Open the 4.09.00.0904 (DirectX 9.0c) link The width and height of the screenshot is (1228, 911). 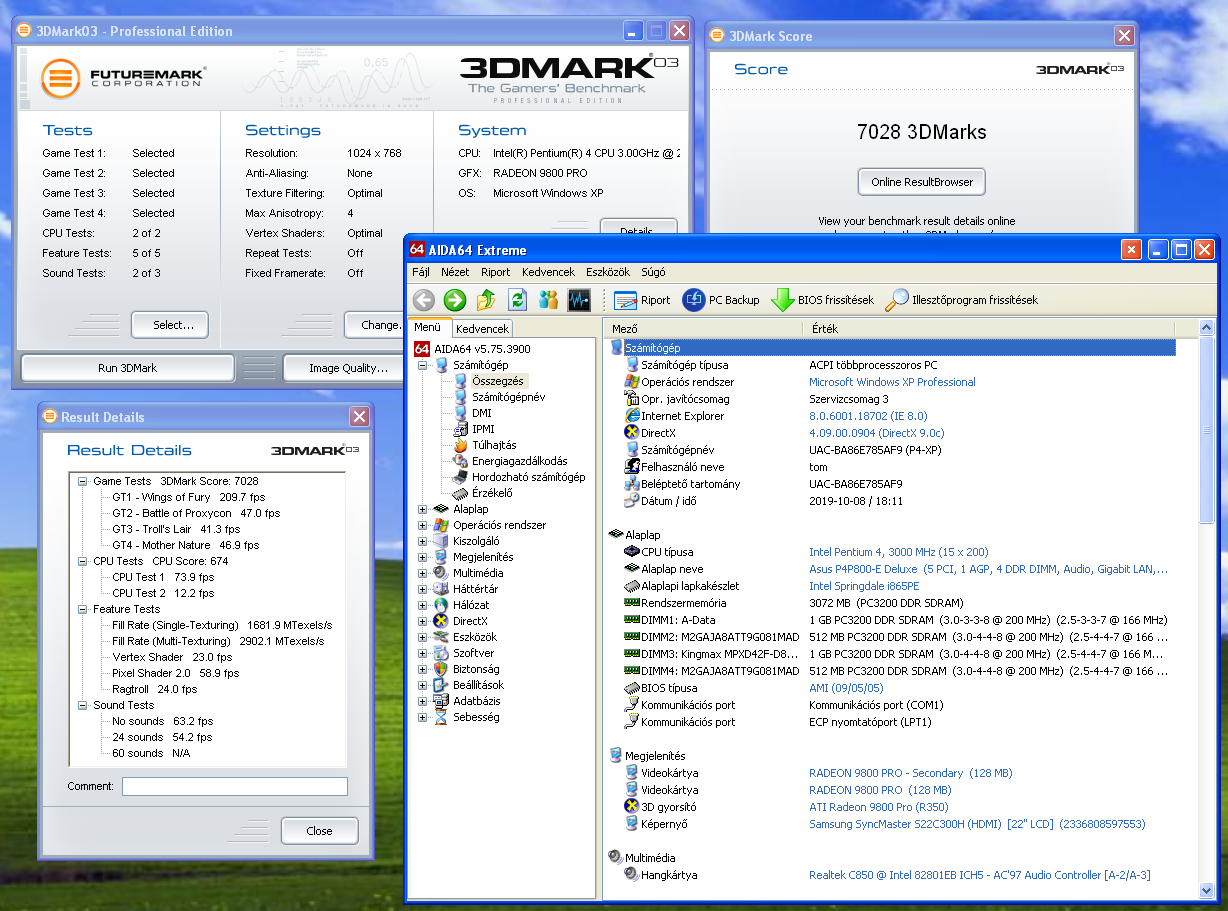(x=876, y=433)
